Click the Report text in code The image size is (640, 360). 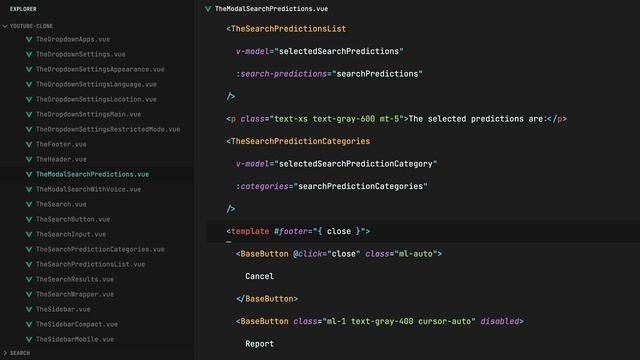click(260, 344)
